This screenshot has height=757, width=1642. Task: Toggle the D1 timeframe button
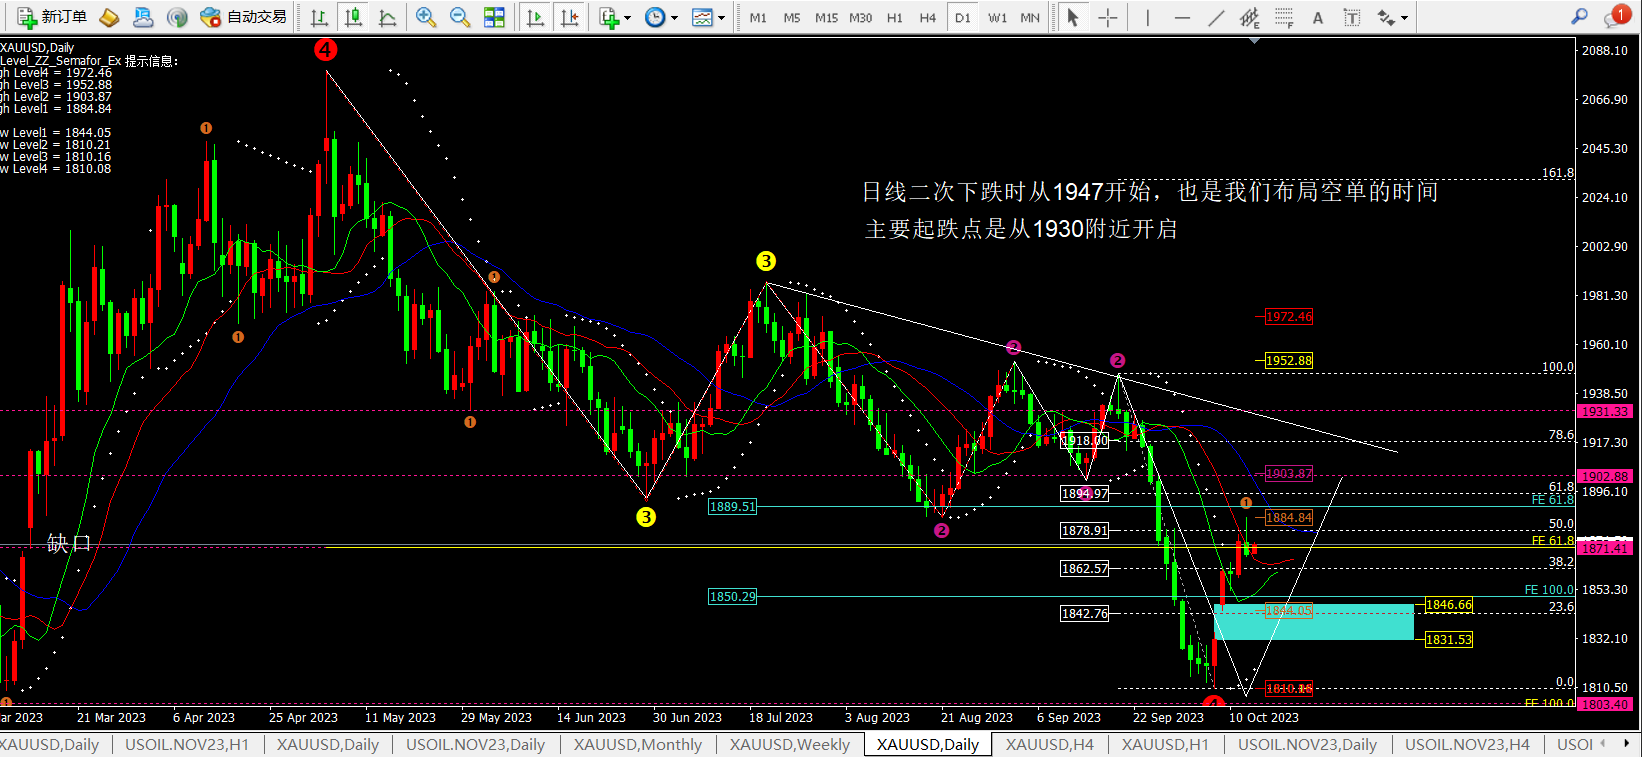[x=962, y=17]
